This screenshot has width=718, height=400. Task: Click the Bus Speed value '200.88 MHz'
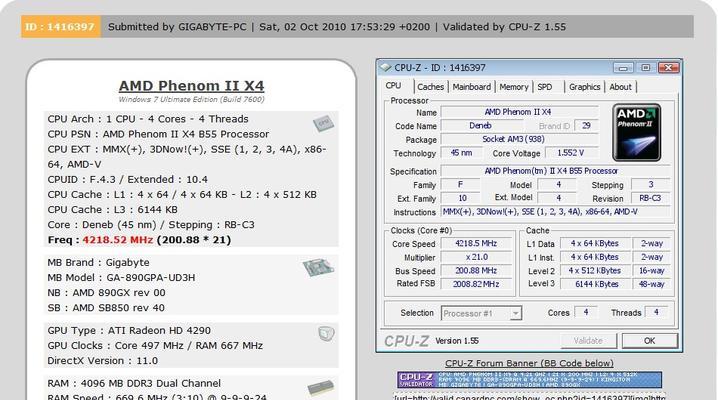pyautogui.click(x=476, y=270)
